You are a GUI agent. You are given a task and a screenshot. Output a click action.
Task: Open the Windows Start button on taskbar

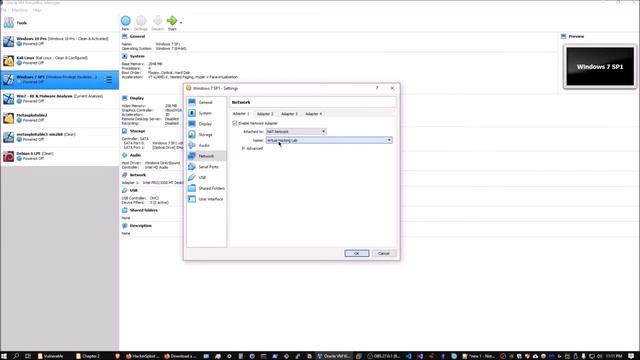coord(4,356)
